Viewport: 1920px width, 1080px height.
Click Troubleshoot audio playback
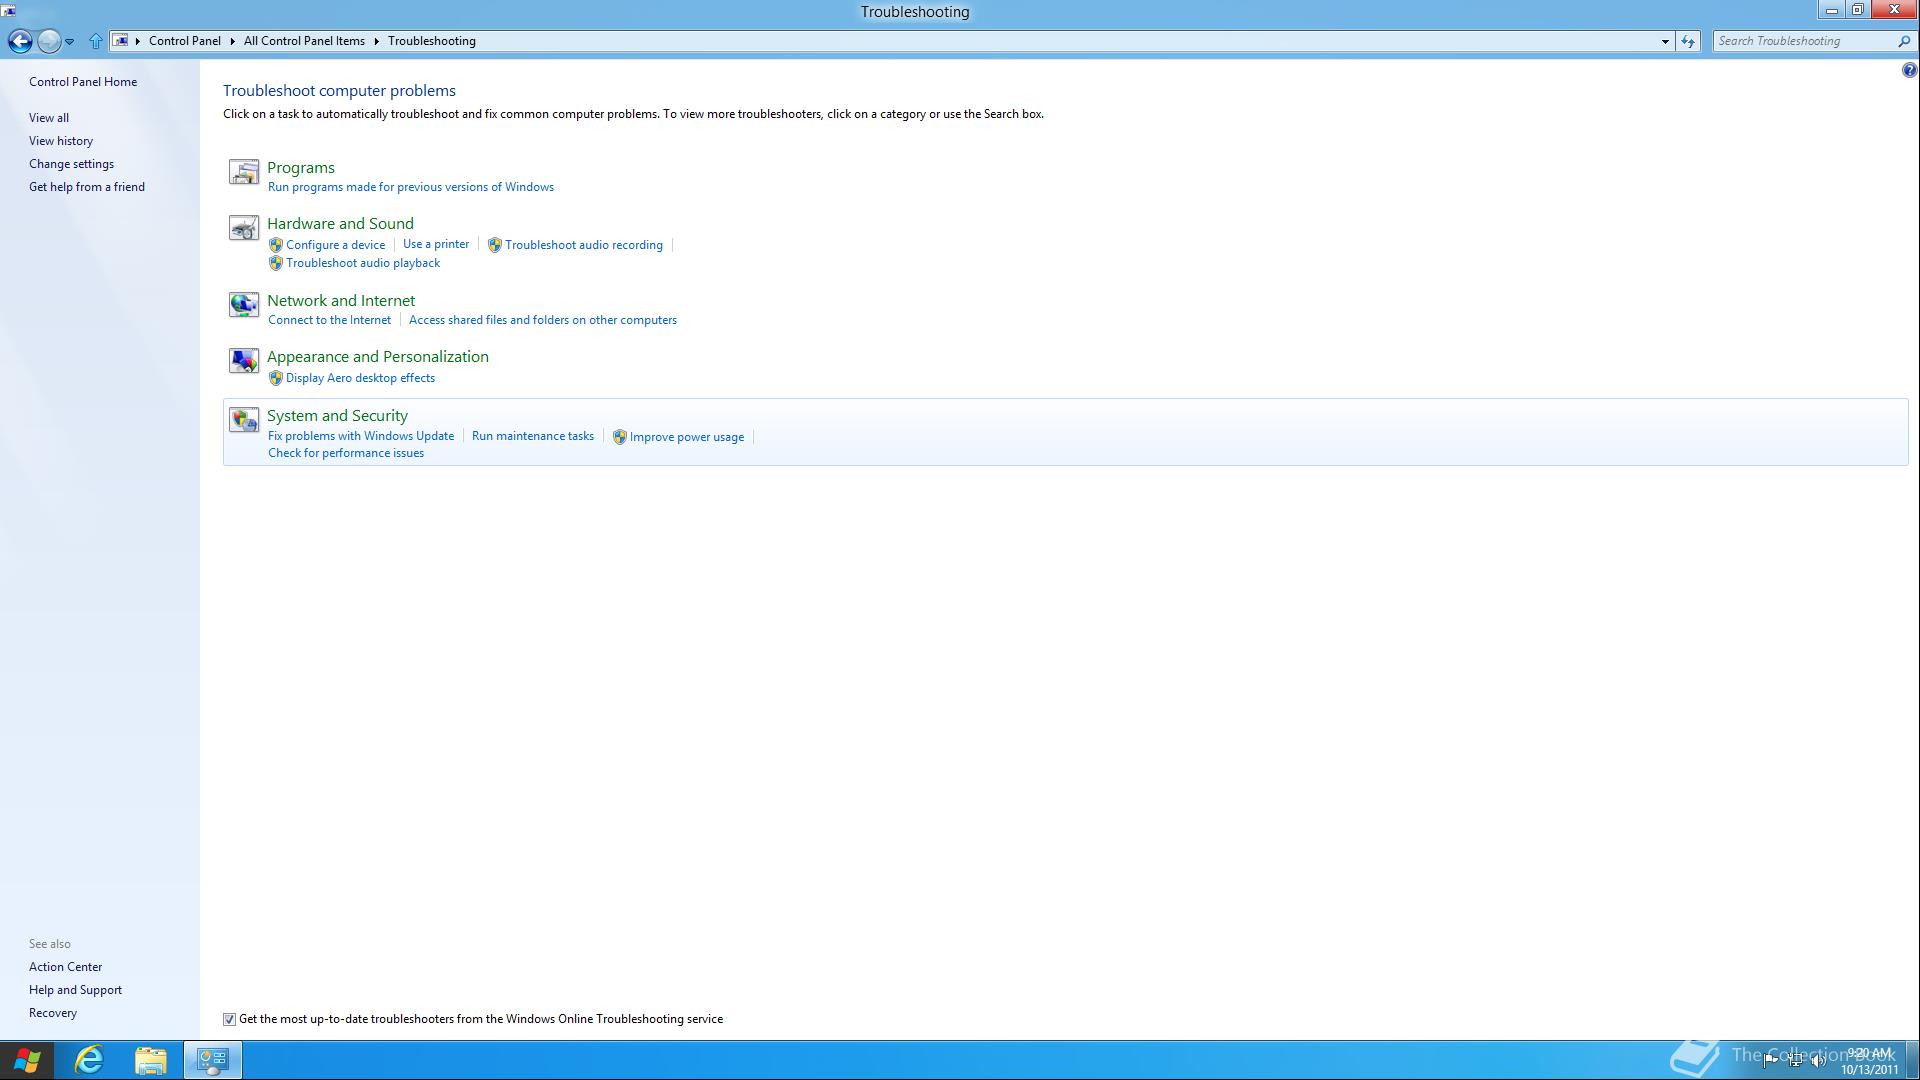point(363,263)
